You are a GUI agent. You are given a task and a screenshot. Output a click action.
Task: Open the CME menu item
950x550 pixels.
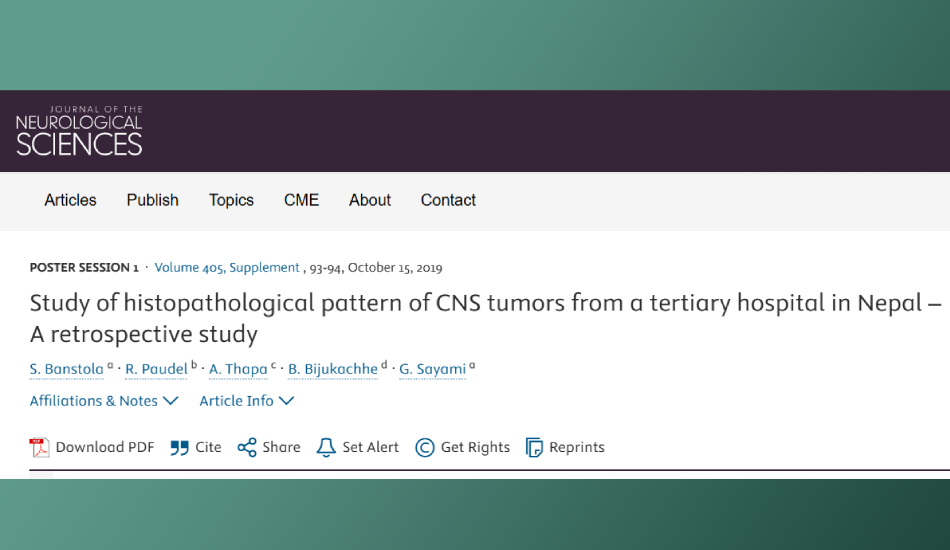[301, 200]
